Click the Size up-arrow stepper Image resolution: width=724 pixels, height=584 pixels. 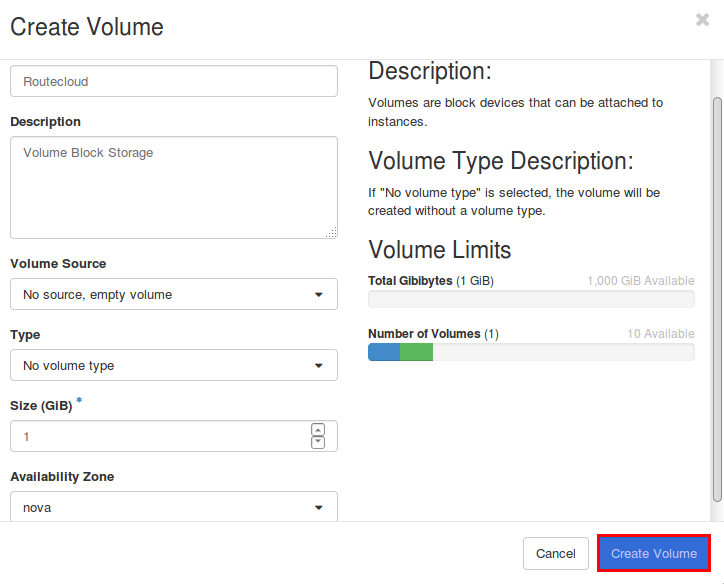click(x=318, y=430)
